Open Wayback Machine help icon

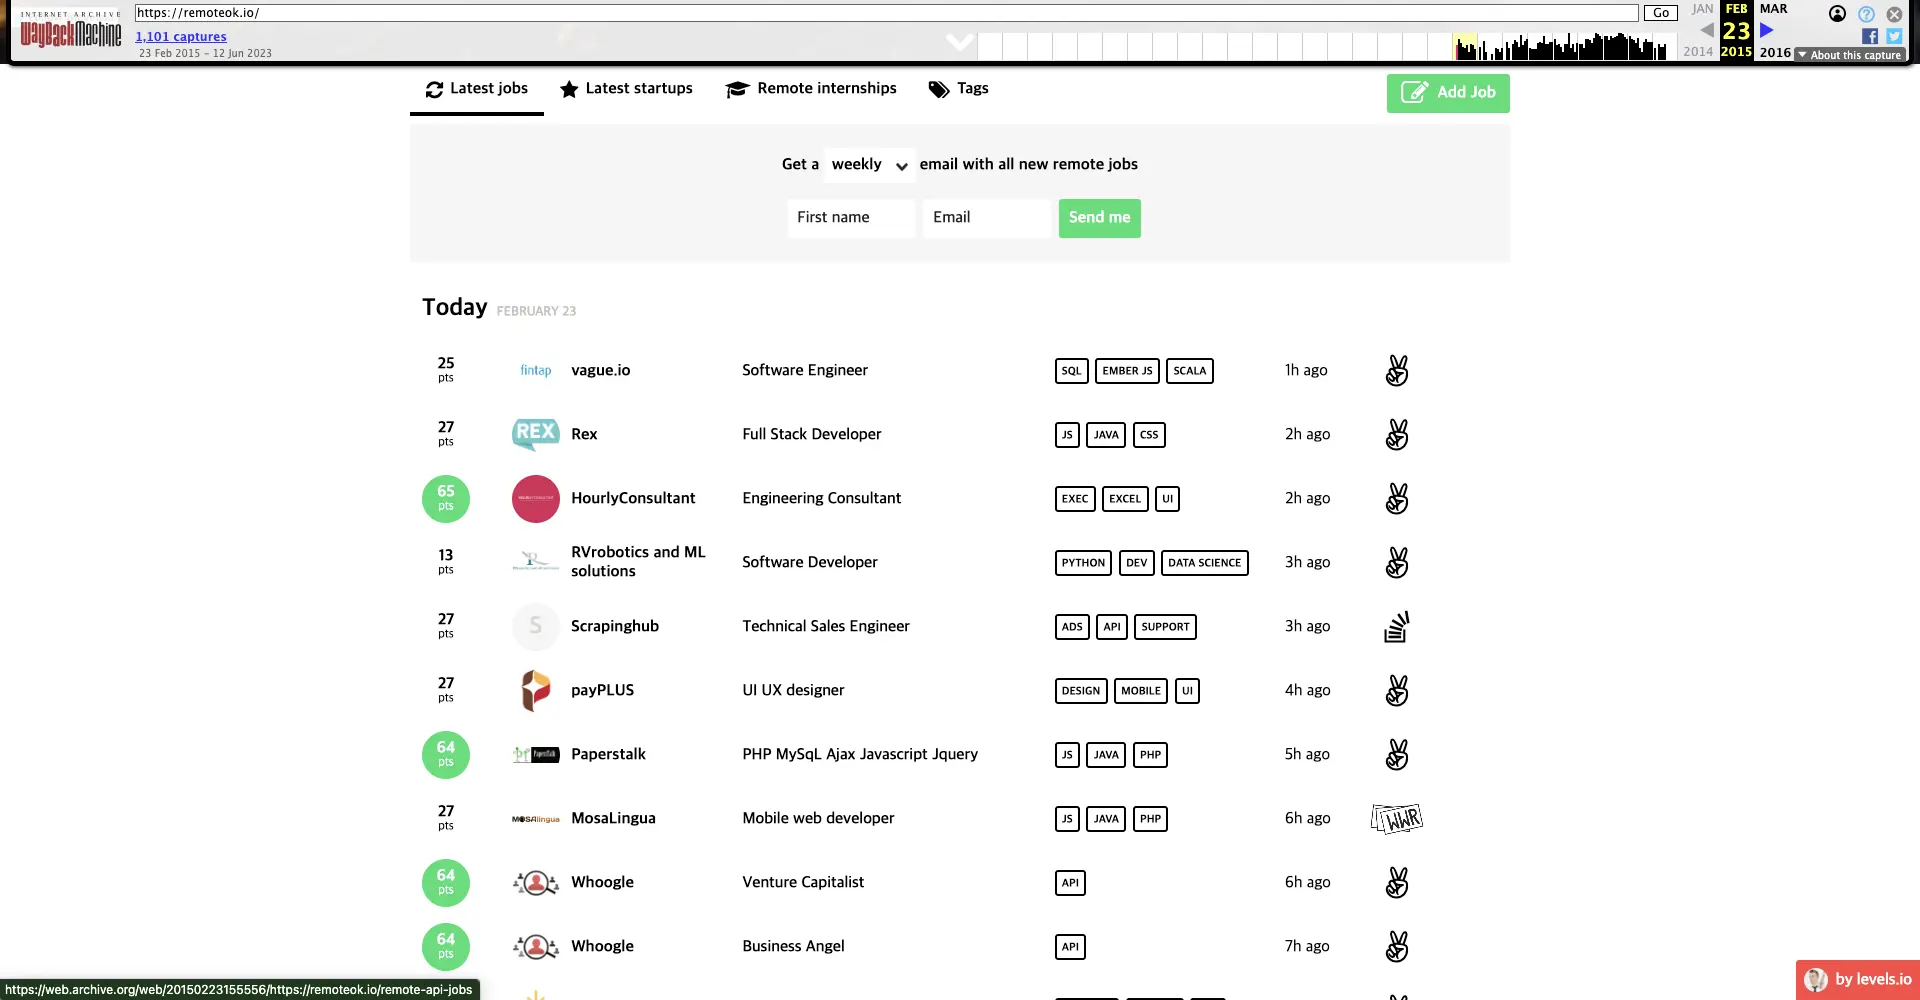click(1866, 14)
